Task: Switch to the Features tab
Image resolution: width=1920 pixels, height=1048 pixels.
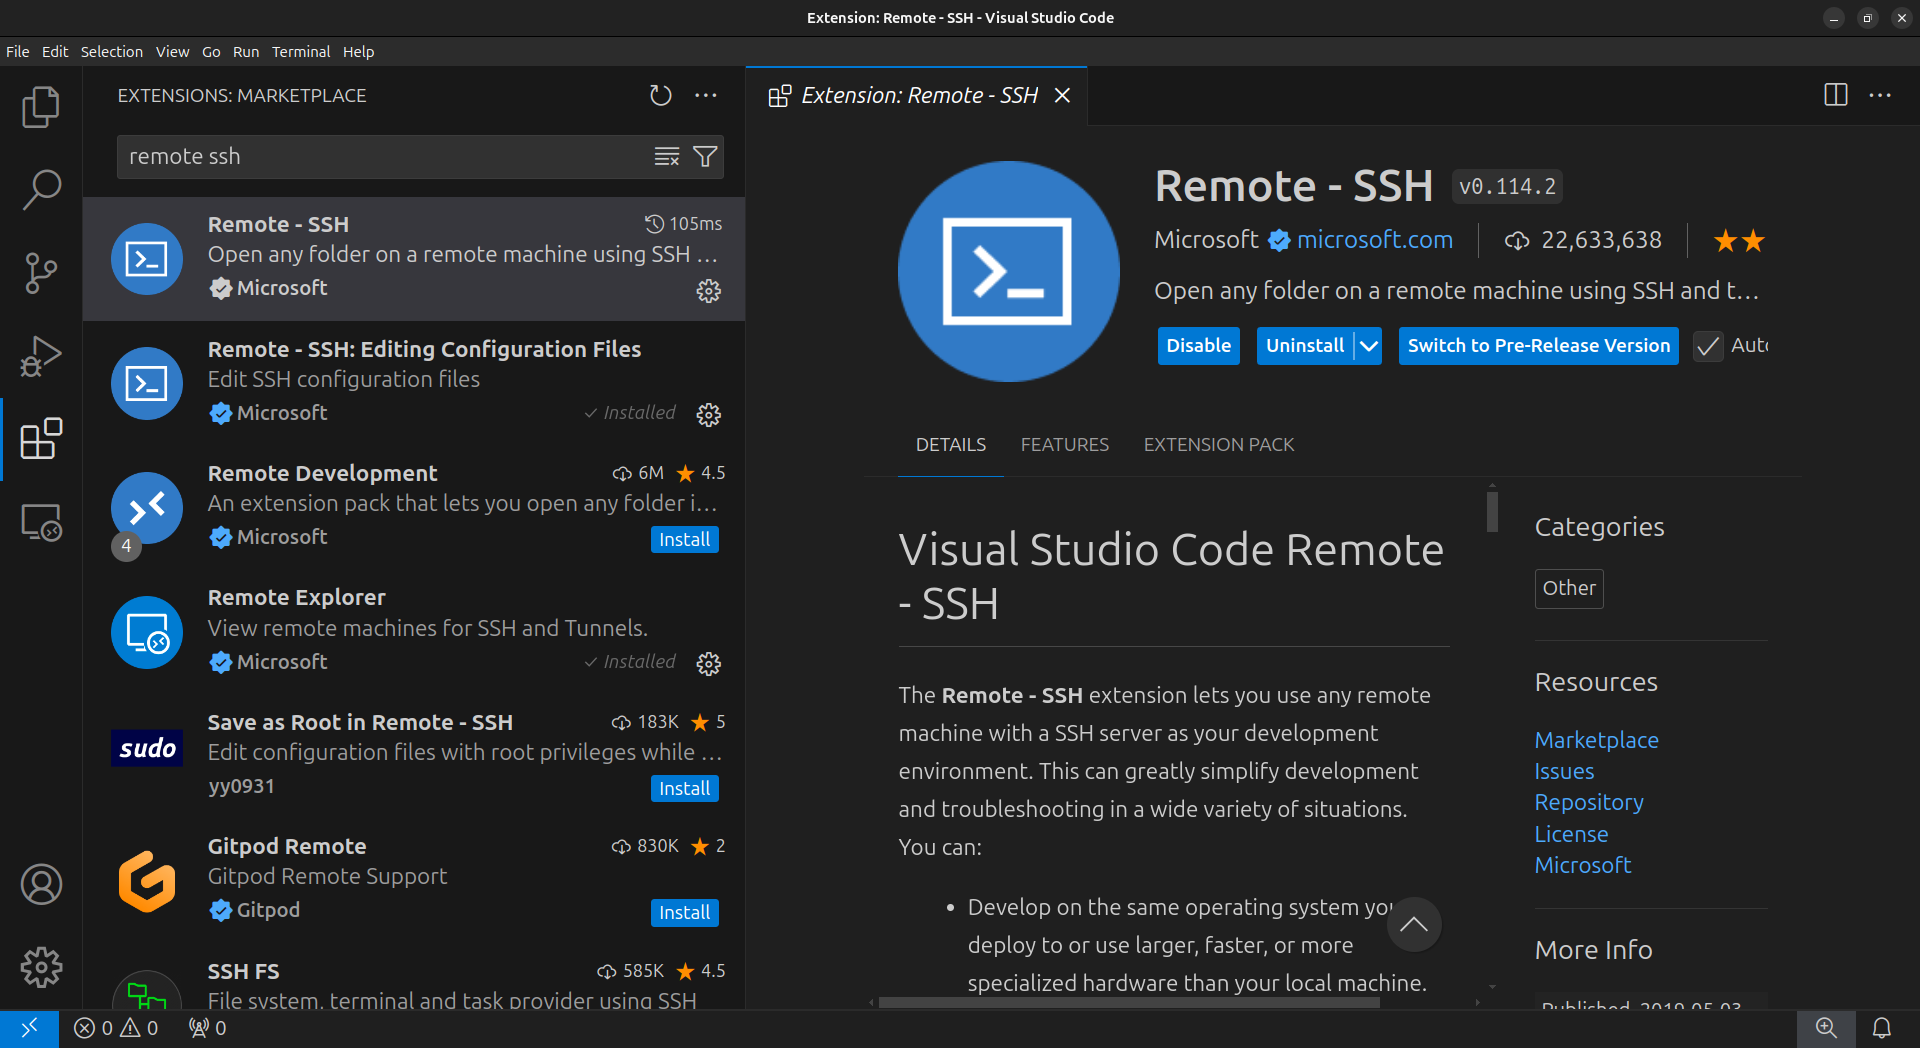Action: tap(1064, 445)
